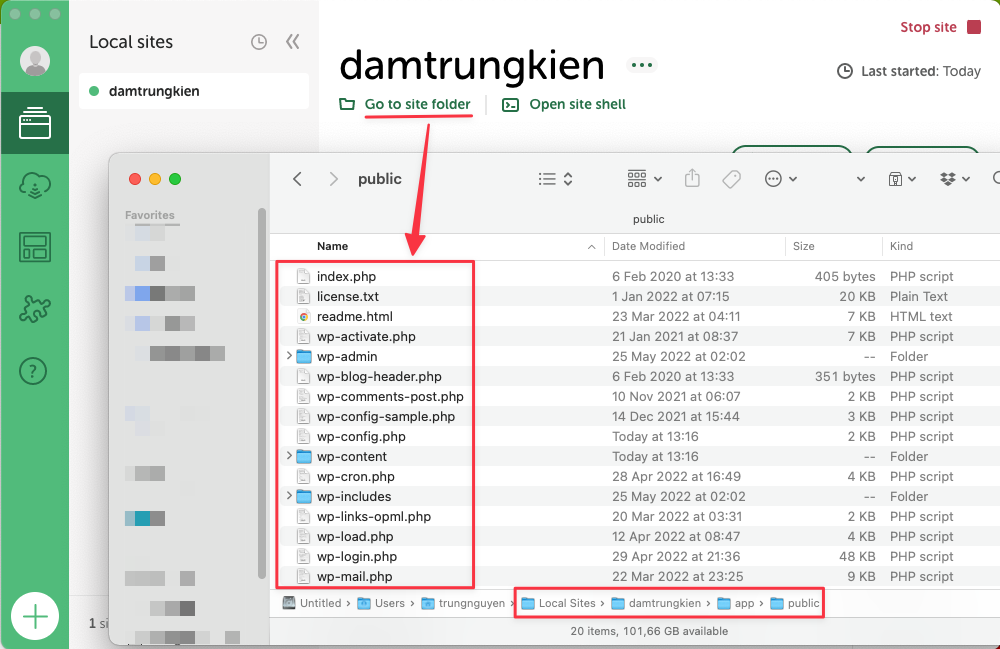Change Finder list view mode
The width and height of the screenshot is (1000, 649).
pos(555,179)
